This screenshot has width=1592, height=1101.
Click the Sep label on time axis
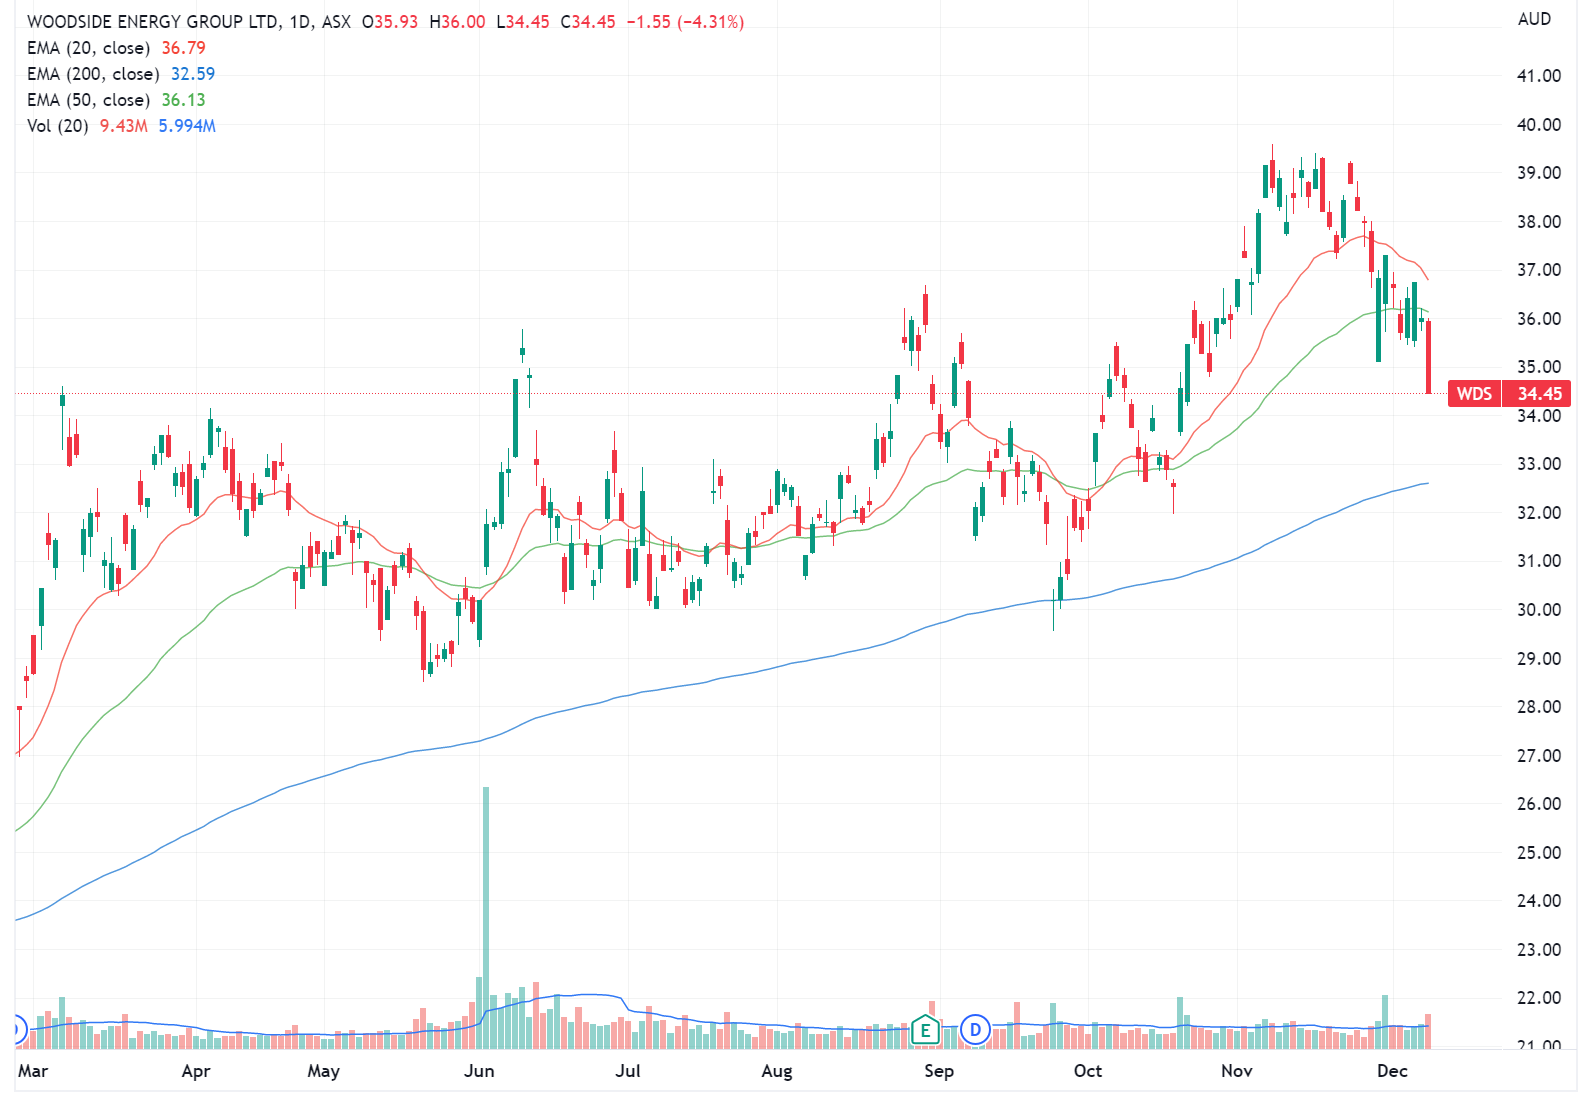click(939, 1071)
